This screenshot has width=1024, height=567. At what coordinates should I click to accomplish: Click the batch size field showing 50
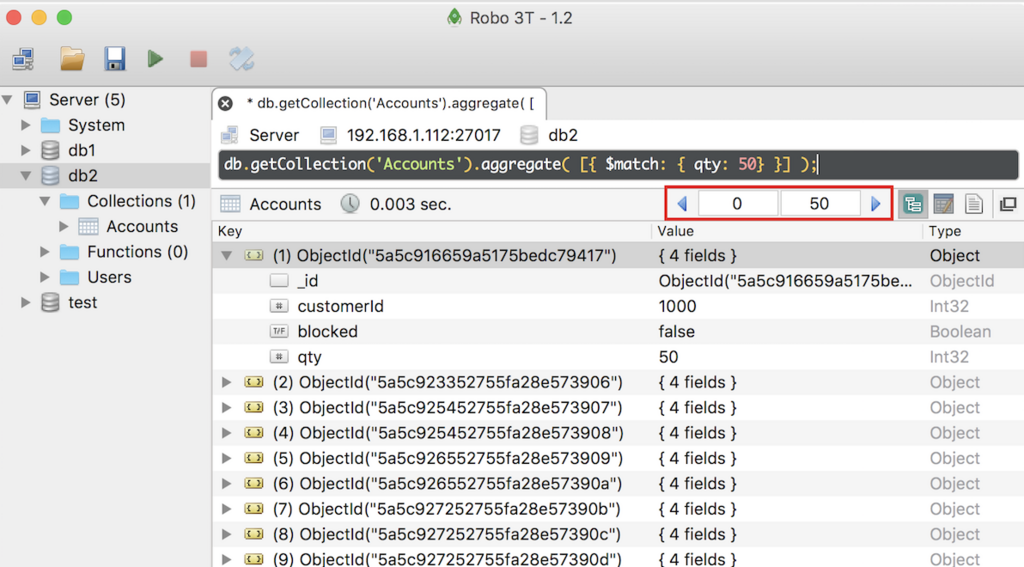pos(820,204)
